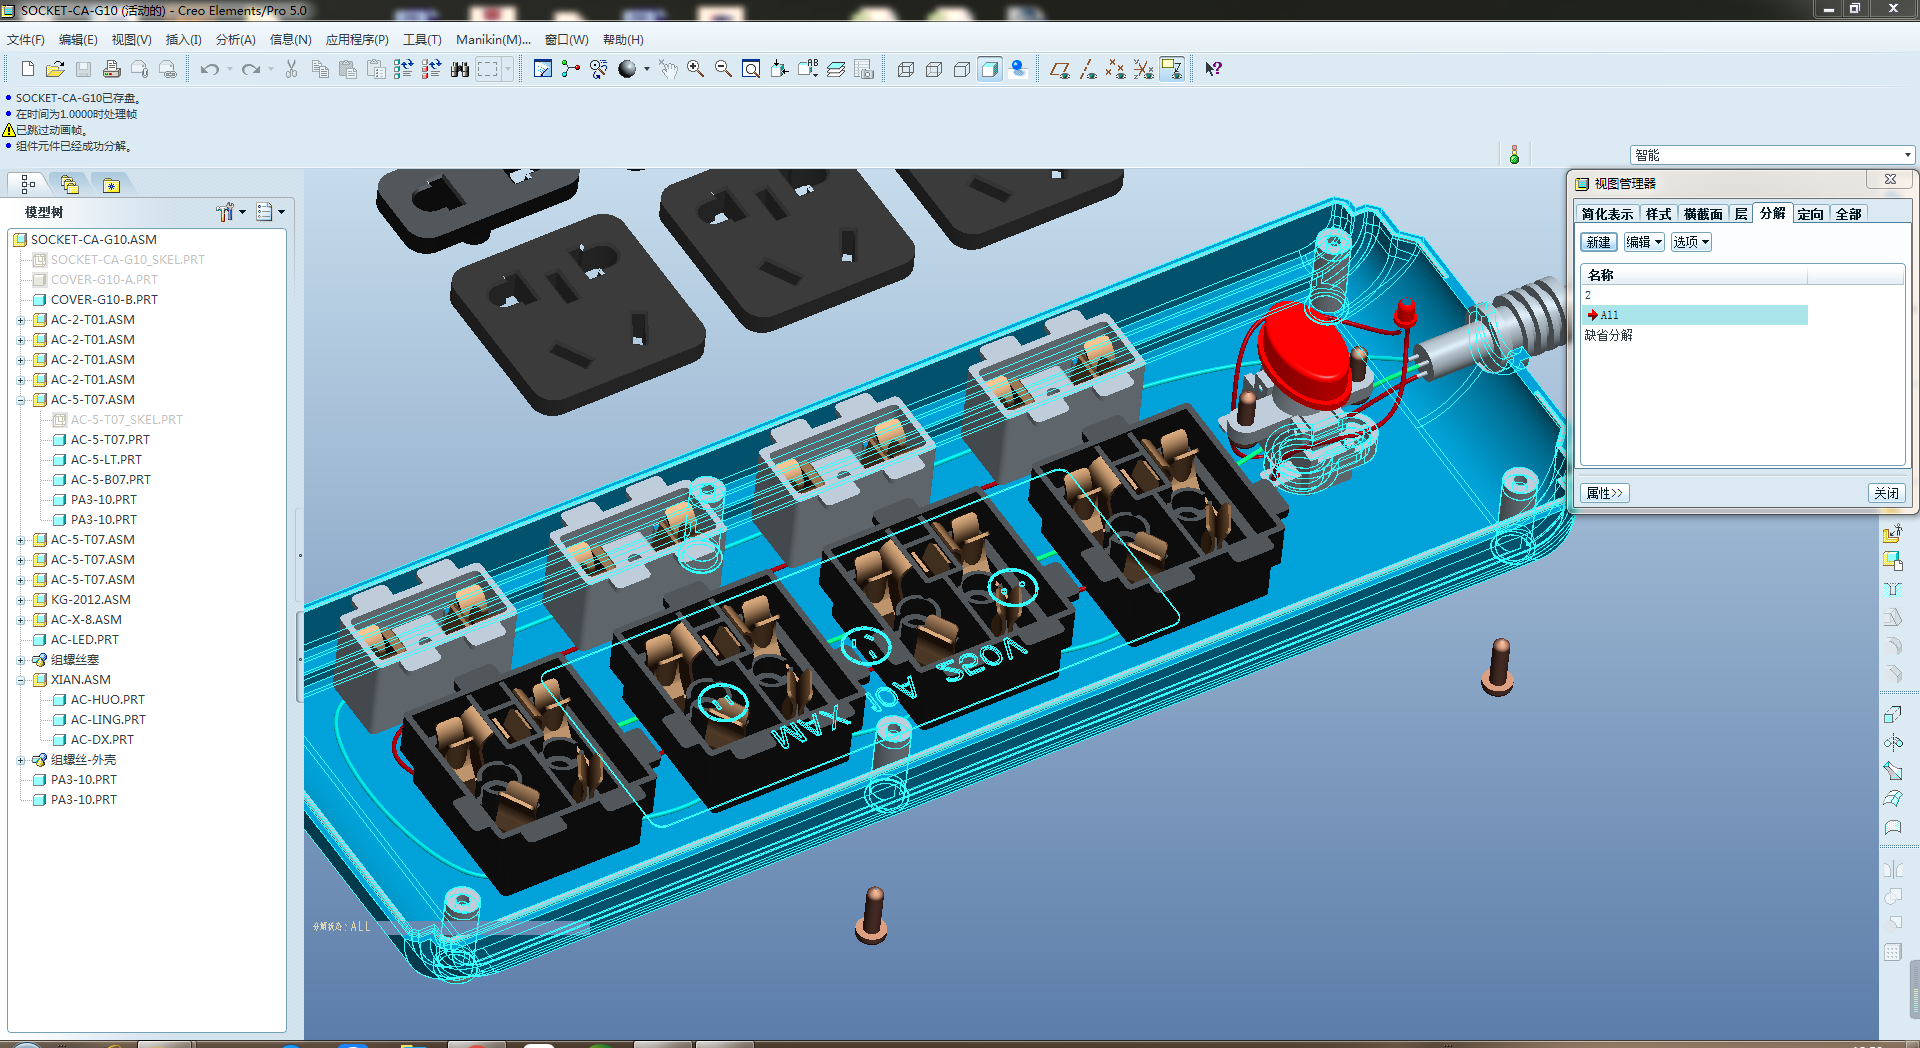Click New button in View Manager

(x=1598, y=242)
